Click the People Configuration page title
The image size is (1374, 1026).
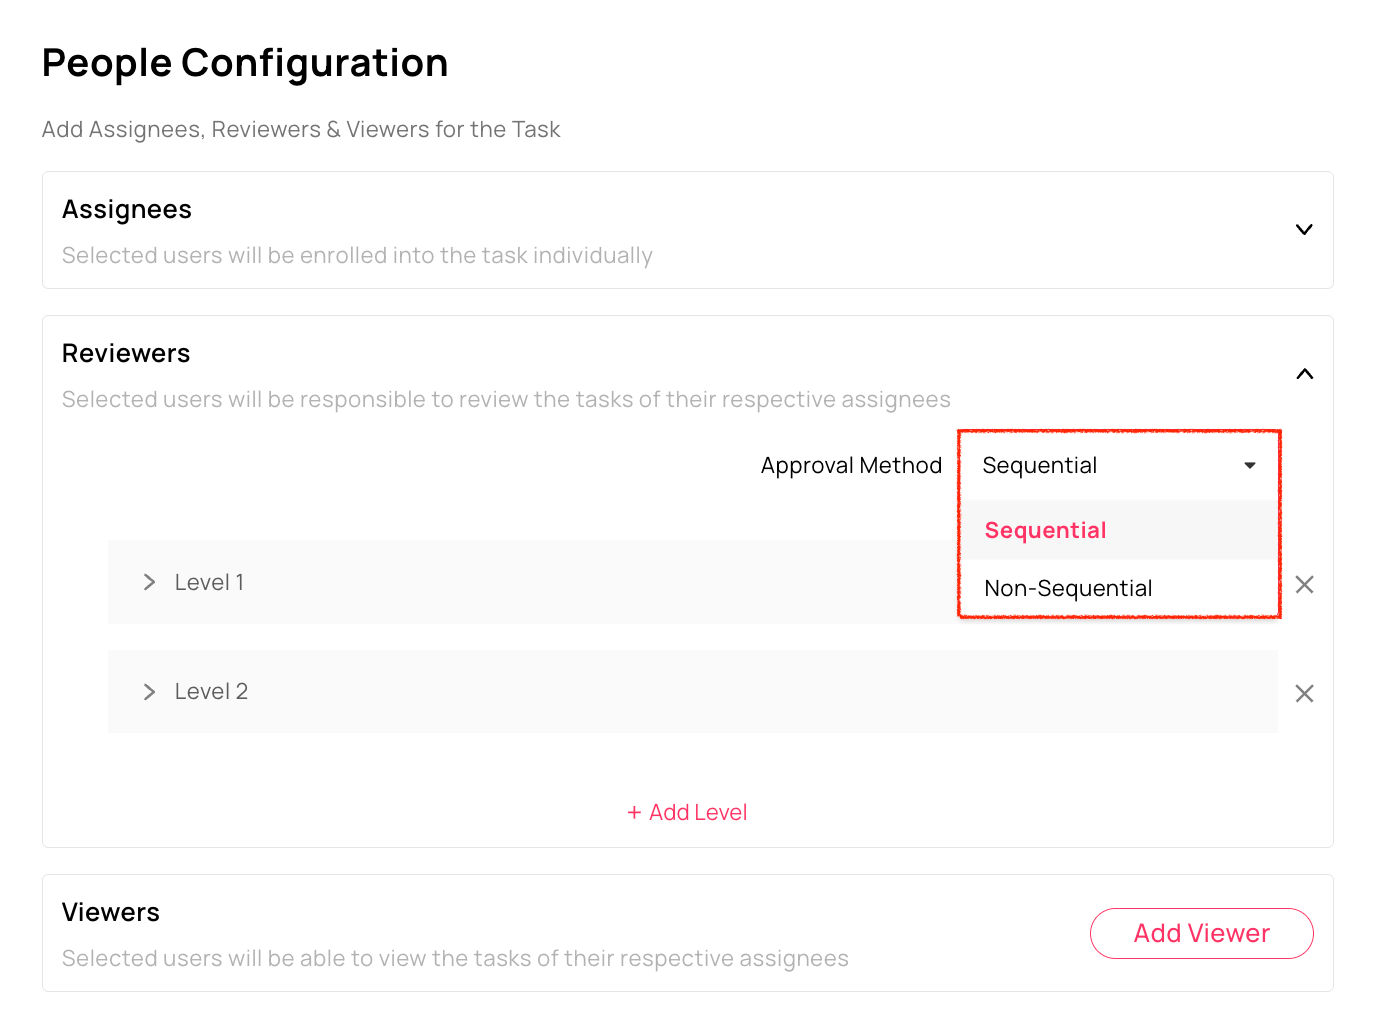coord(245,63)
